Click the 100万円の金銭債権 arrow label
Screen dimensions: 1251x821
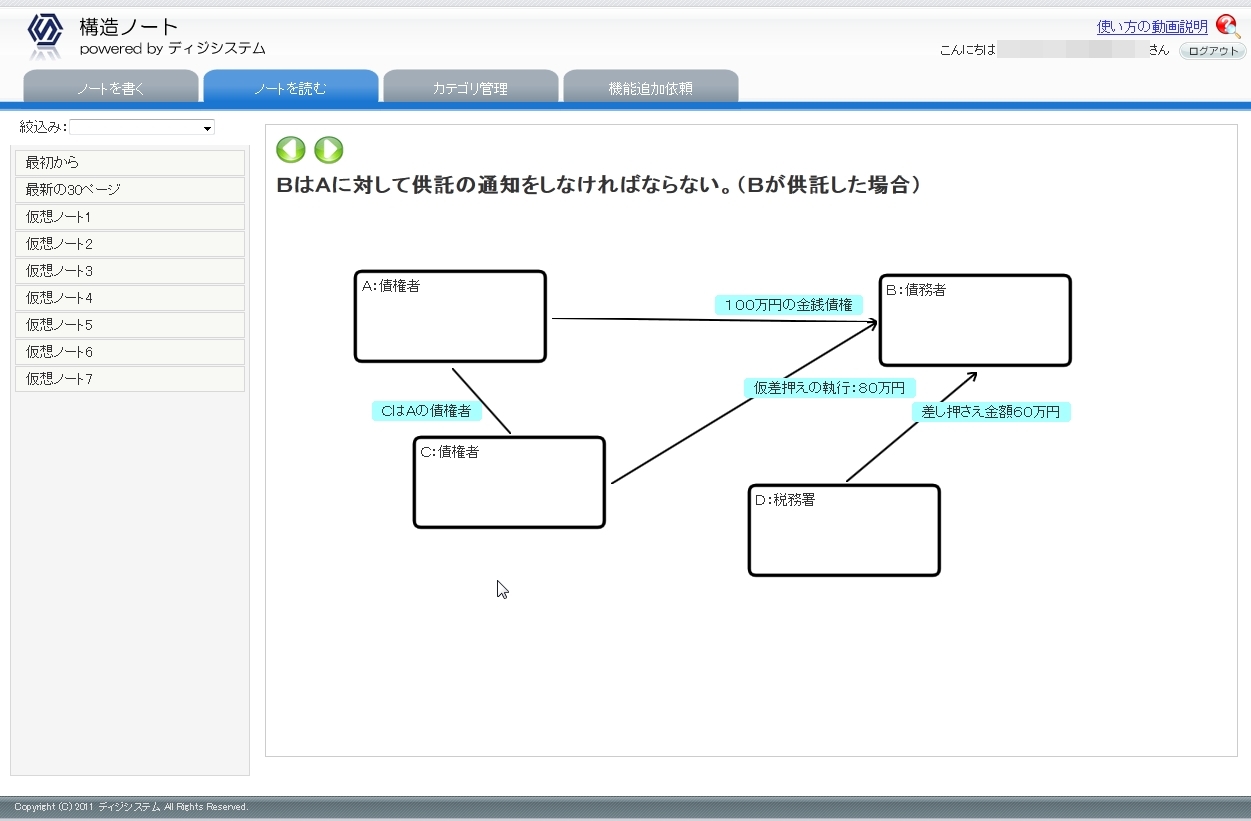click(x=789, y=305)
